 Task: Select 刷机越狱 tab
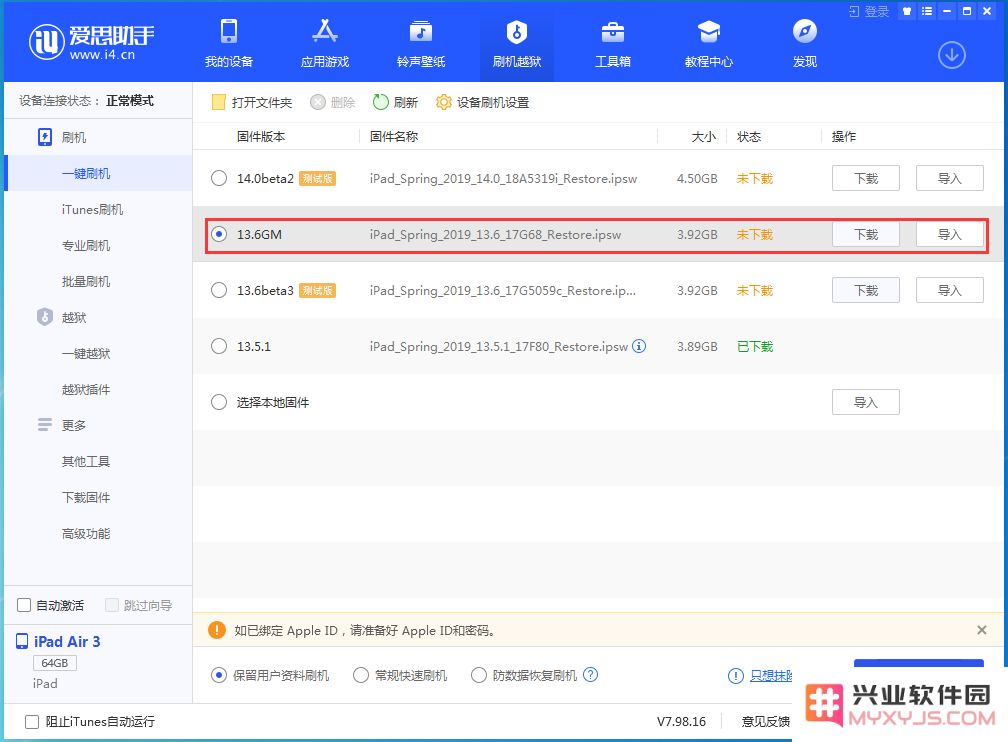[x=517, y=43]
